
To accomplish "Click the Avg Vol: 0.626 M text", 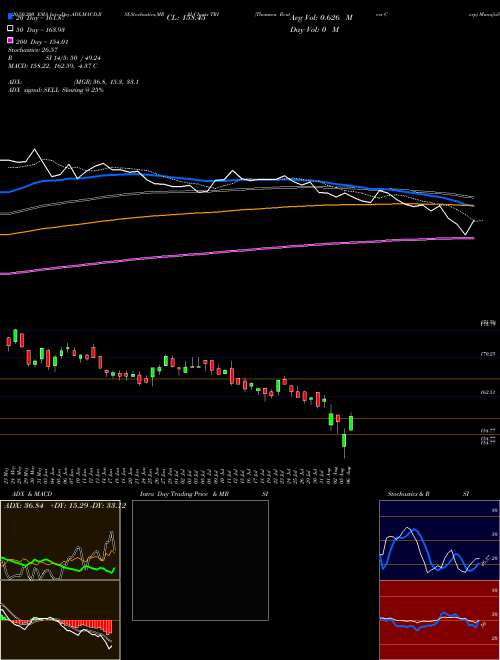I will (321, 17).
